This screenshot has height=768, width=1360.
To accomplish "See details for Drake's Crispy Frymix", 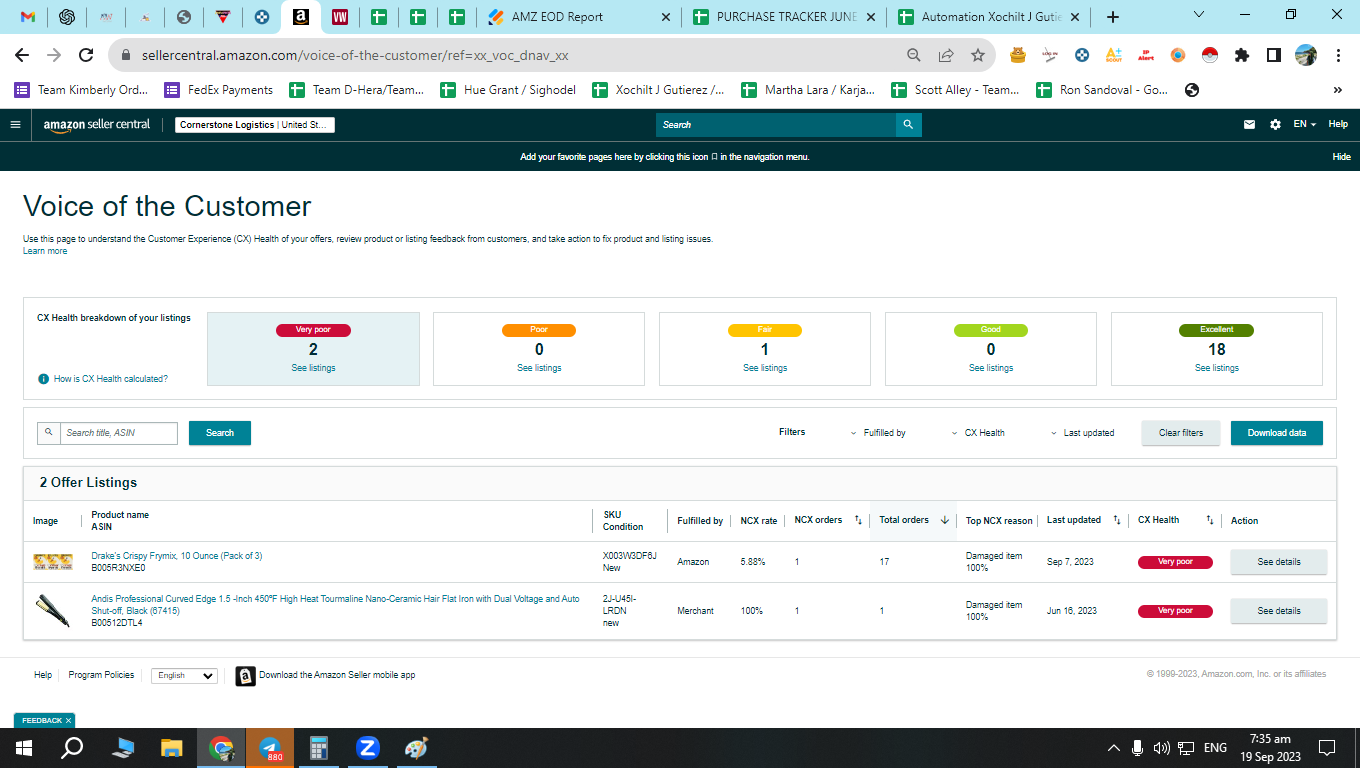I will [x=1279, y=562].
